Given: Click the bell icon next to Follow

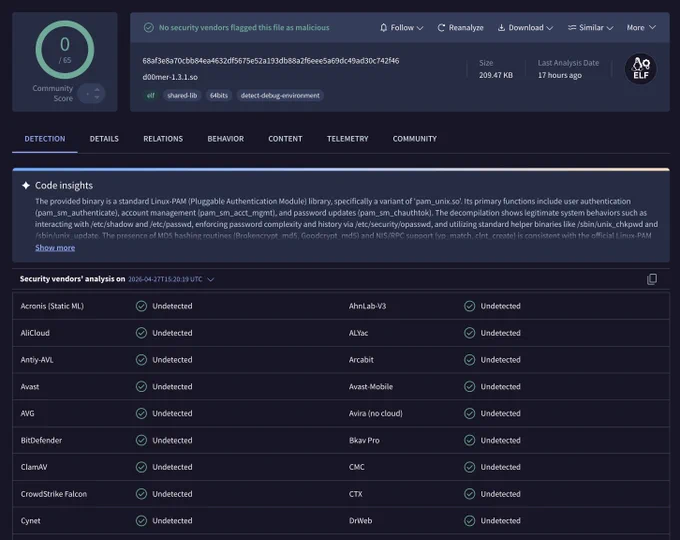Looking at the screenshot, I should click(x=383, y=28).
